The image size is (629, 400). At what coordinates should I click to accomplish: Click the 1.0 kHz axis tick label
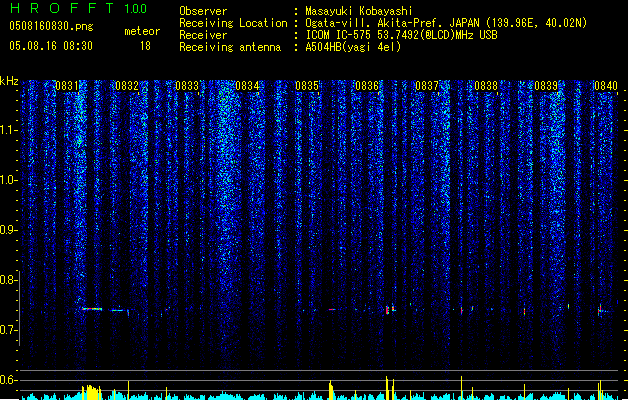(9, 180)
